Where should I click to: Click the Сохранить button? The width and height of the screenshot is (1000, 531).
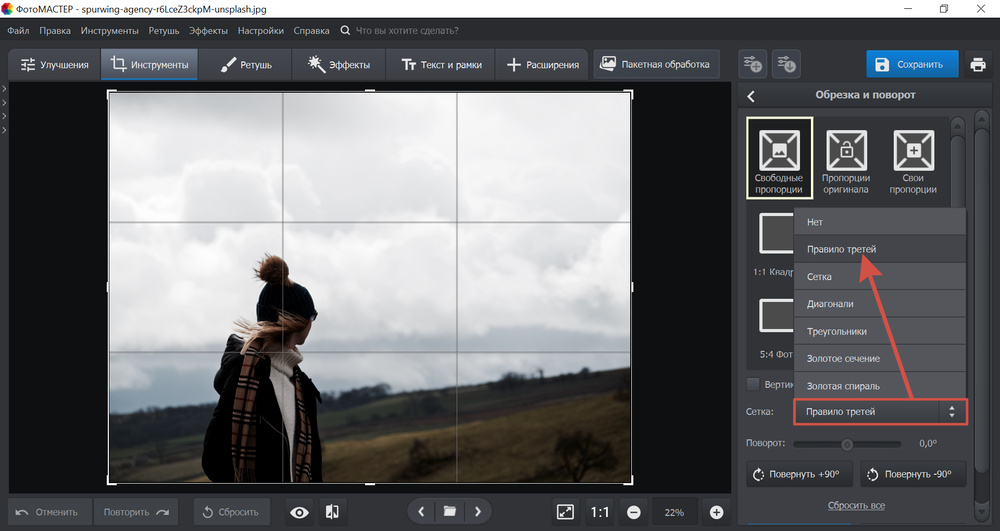(x=911, y=65)
